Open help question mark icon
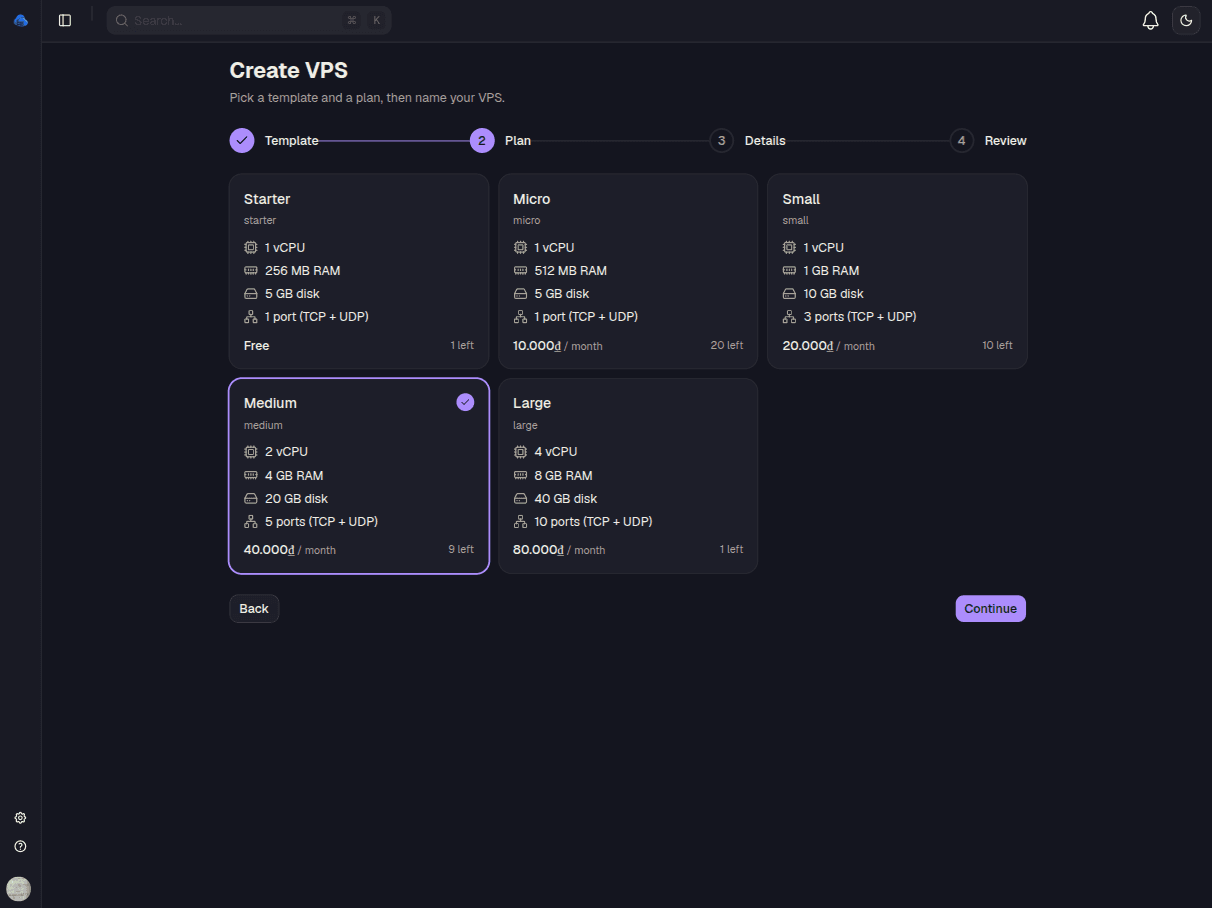The height and width of the screenshot is (908, 1212). point(20,846)
